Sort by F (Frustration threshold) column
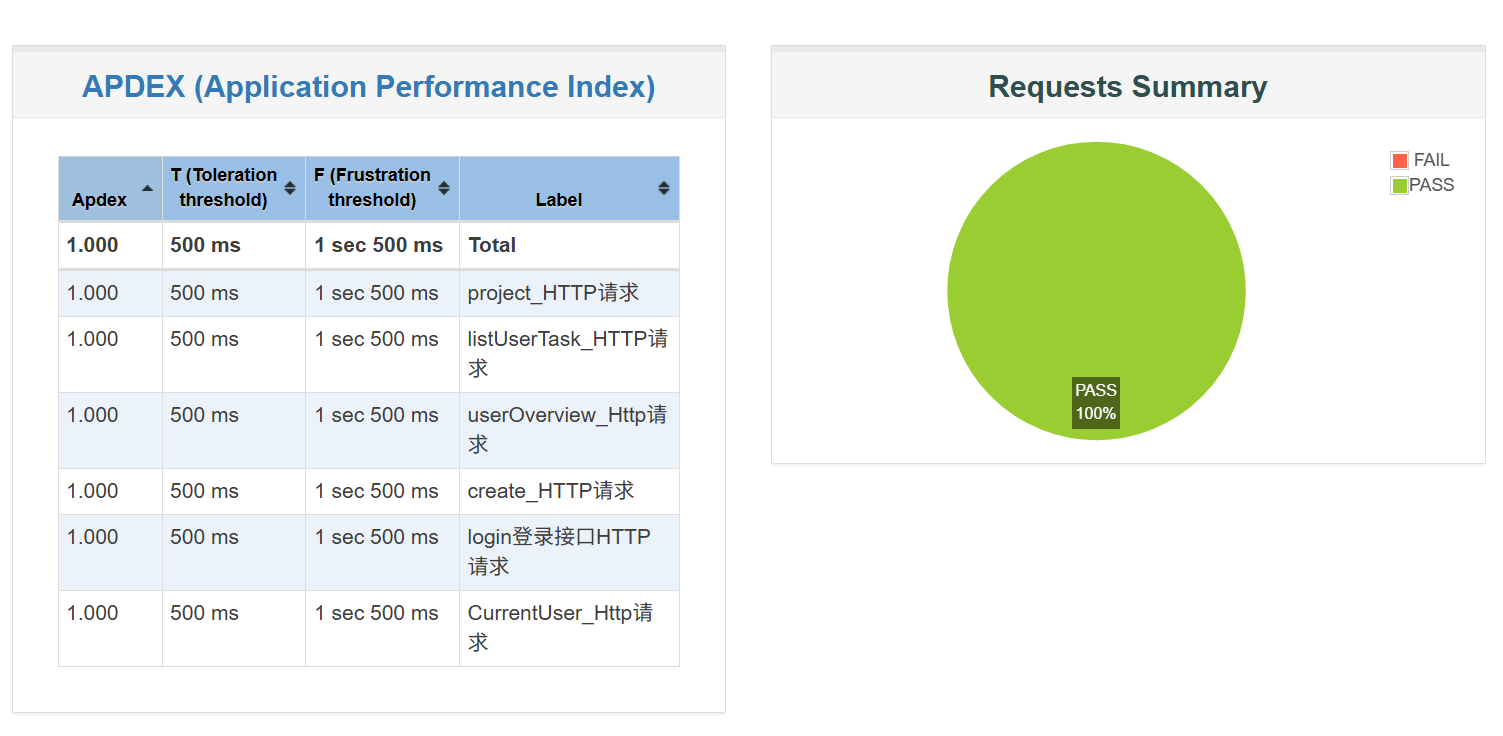The width and height of the screenshot is (1503, 736). coord(382,188)
